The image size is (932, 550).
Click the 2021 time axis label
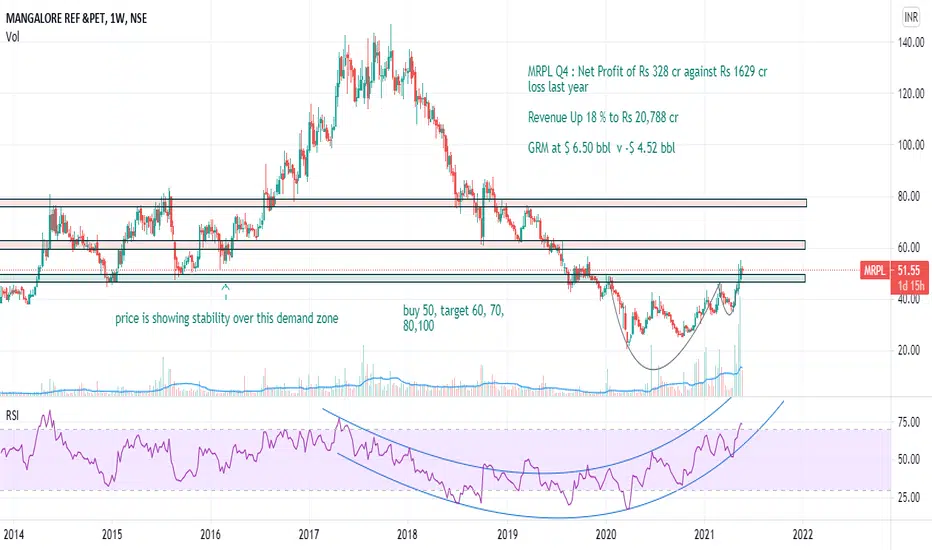704,534
